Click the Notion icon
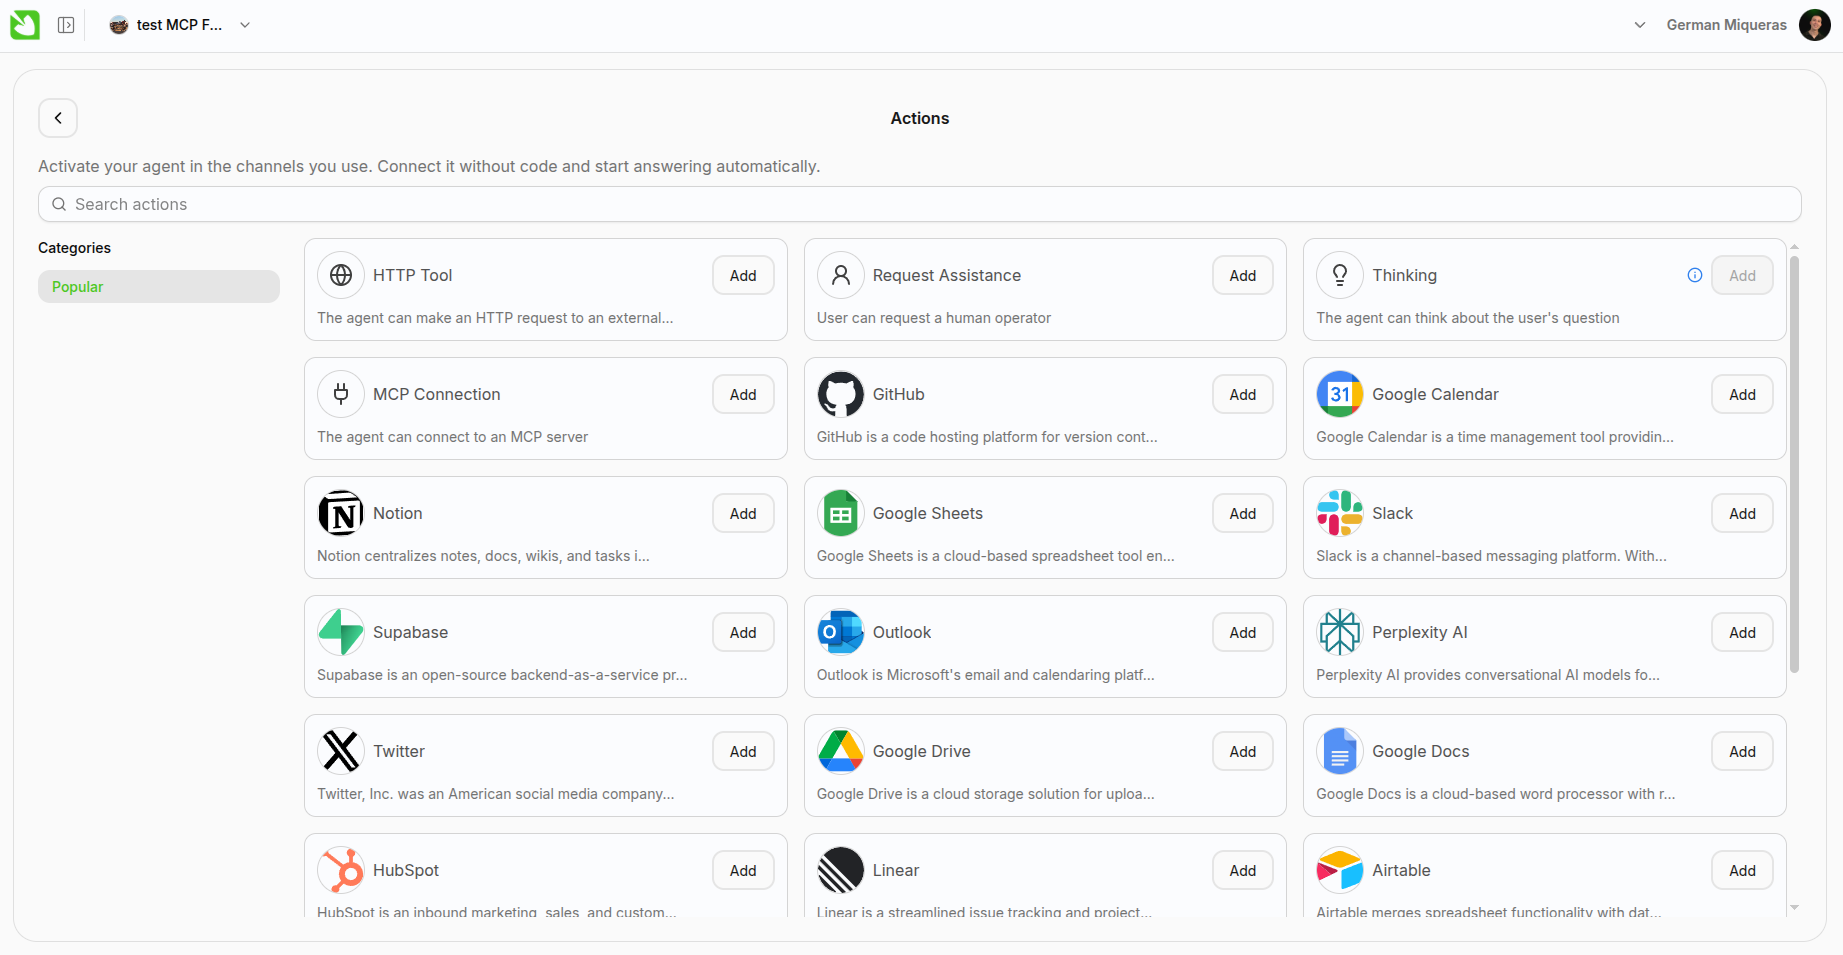The image size is (1843, 955). tap(341, 513)
